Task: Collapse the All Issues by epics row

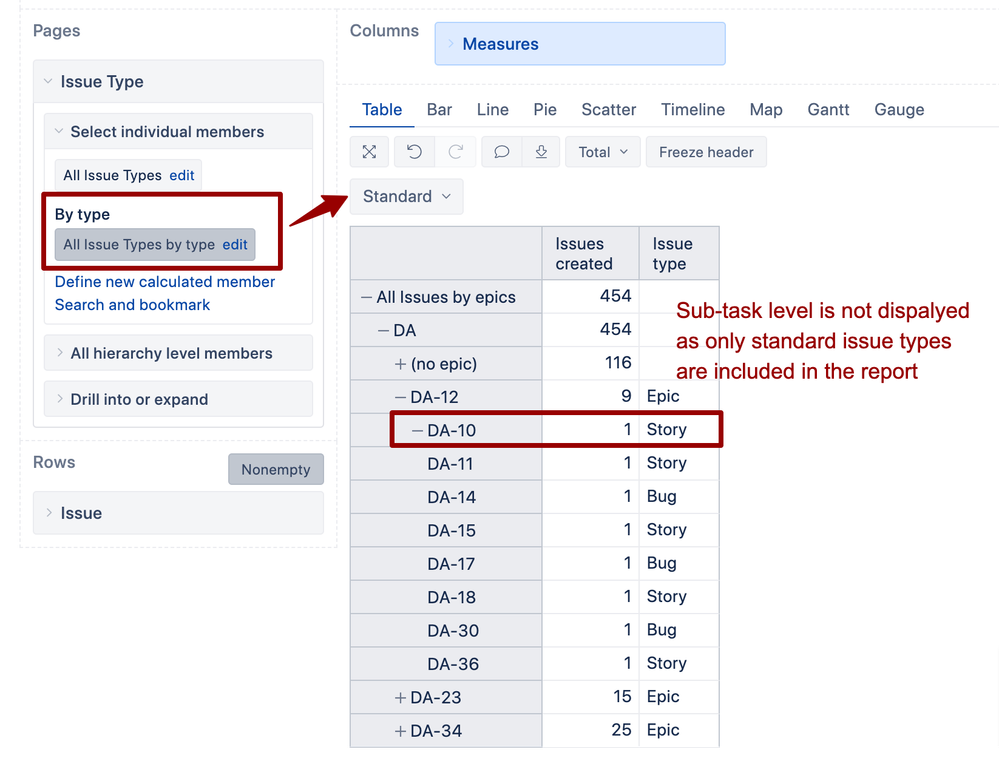Action: click(366, 298)
